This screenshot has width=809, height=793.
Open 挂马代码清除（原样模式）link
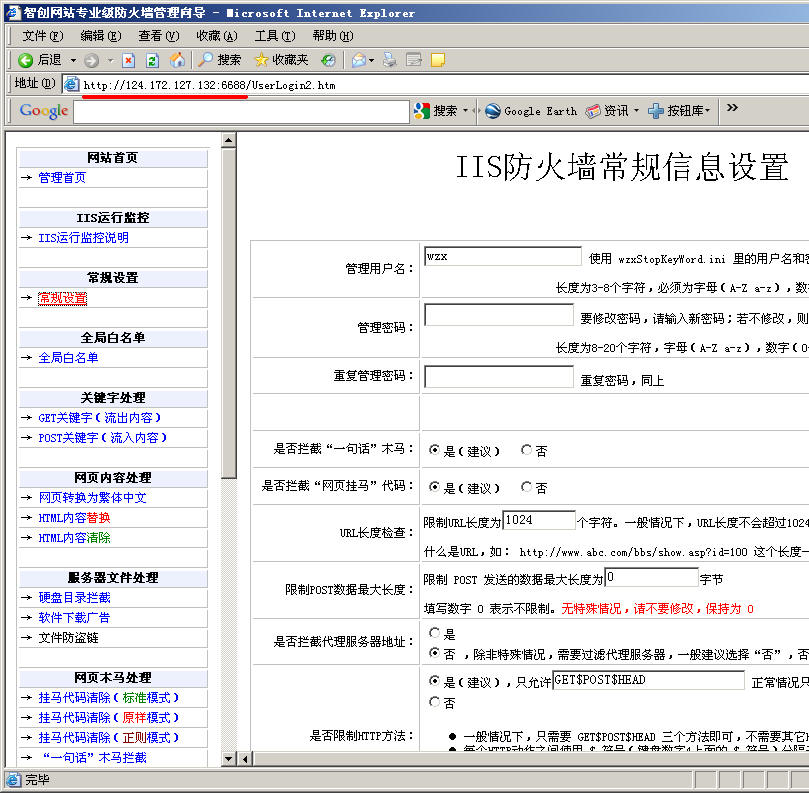coord(109,718)
